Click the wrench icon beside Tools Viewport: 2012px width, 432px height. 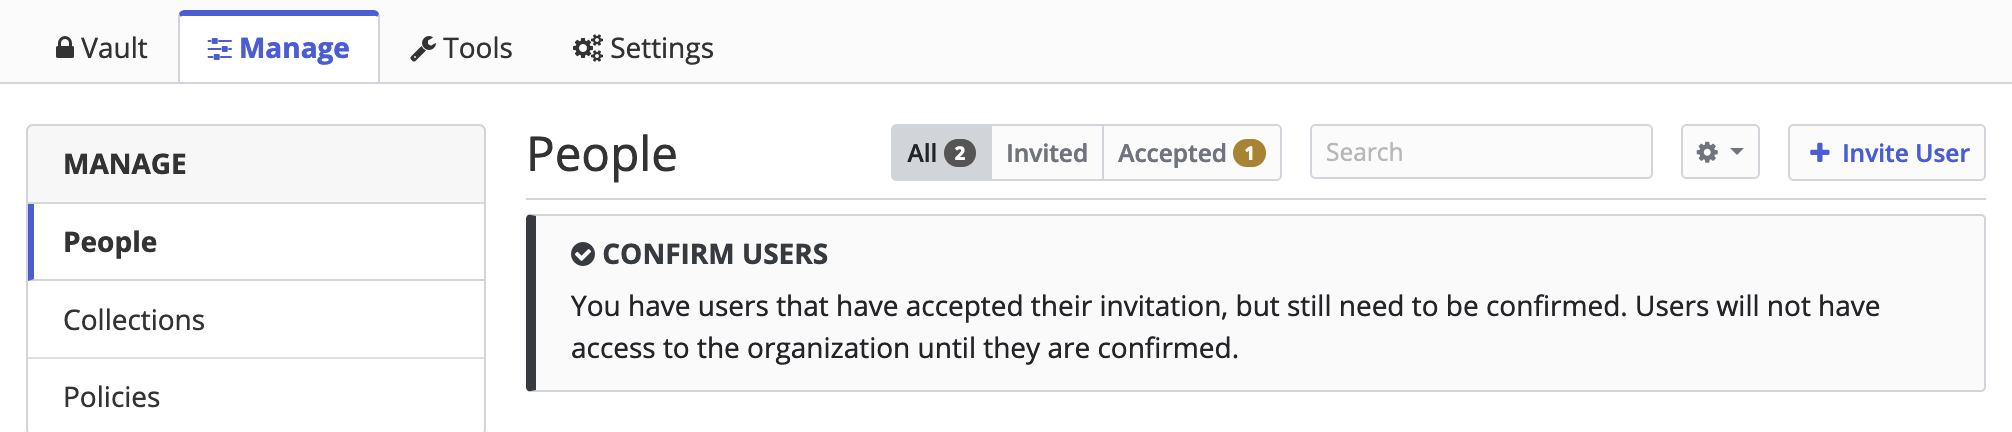tap(423, 49)
